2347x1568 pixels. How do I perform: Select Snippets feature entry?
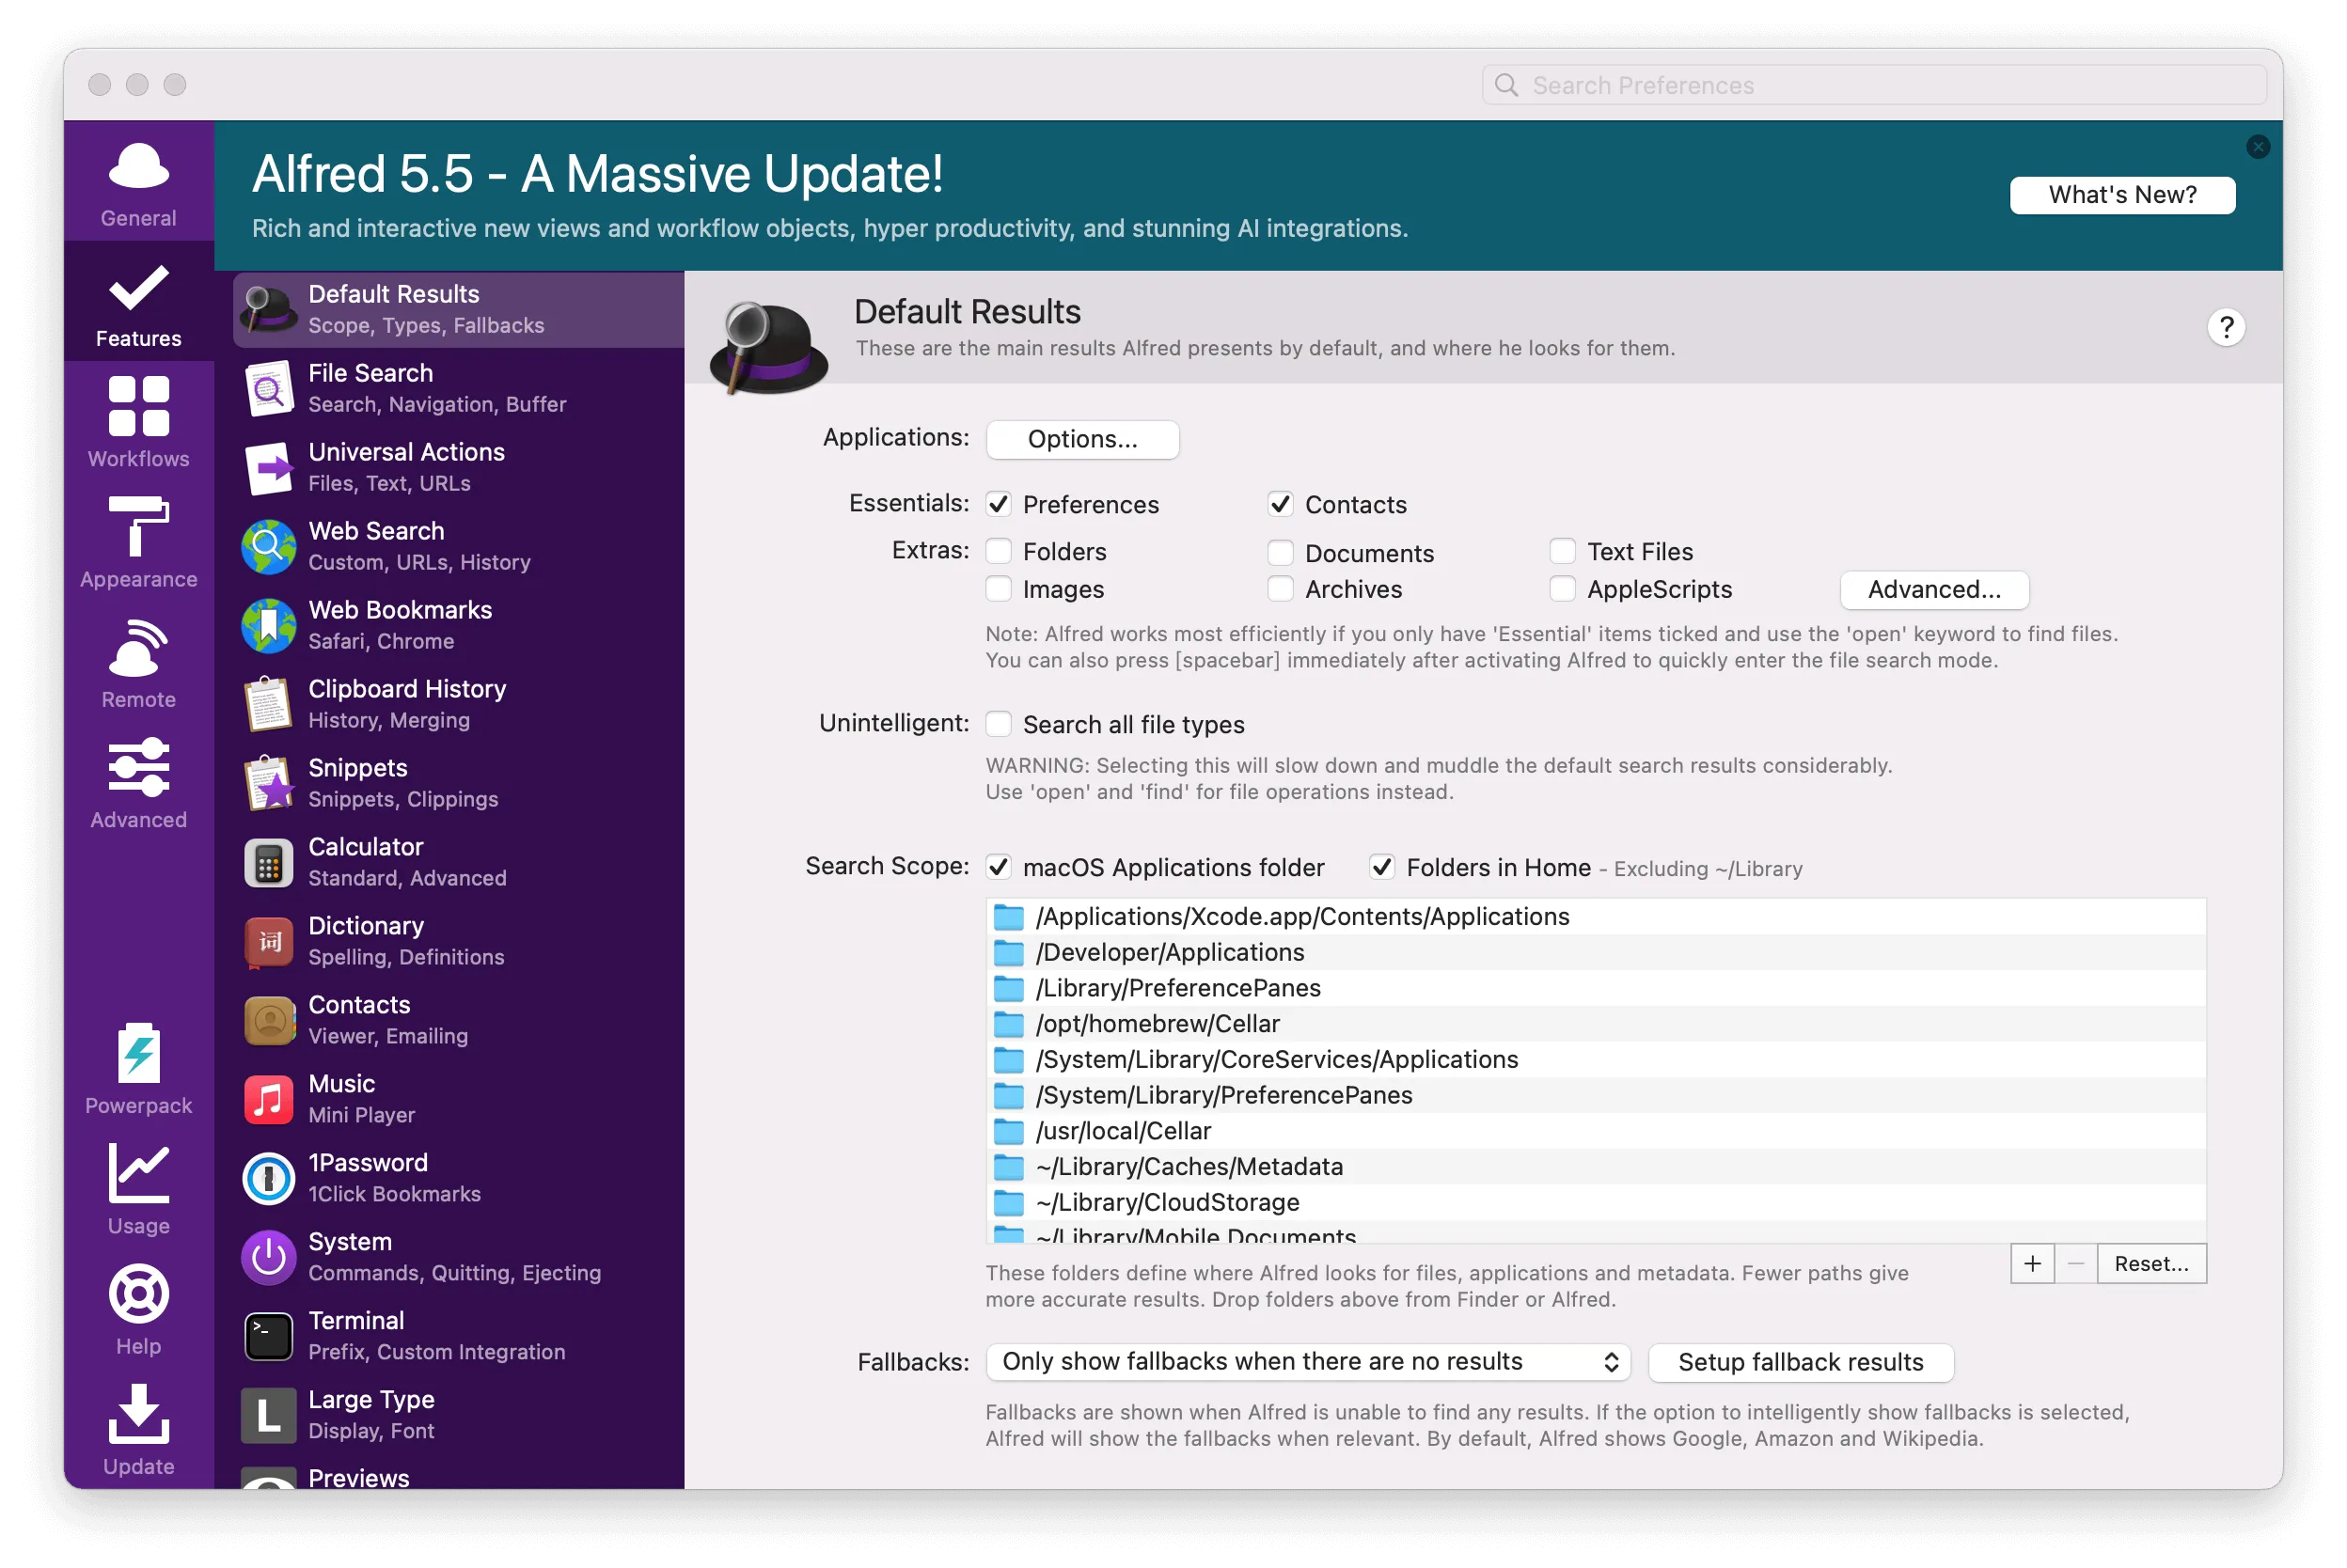pos(458,783)
